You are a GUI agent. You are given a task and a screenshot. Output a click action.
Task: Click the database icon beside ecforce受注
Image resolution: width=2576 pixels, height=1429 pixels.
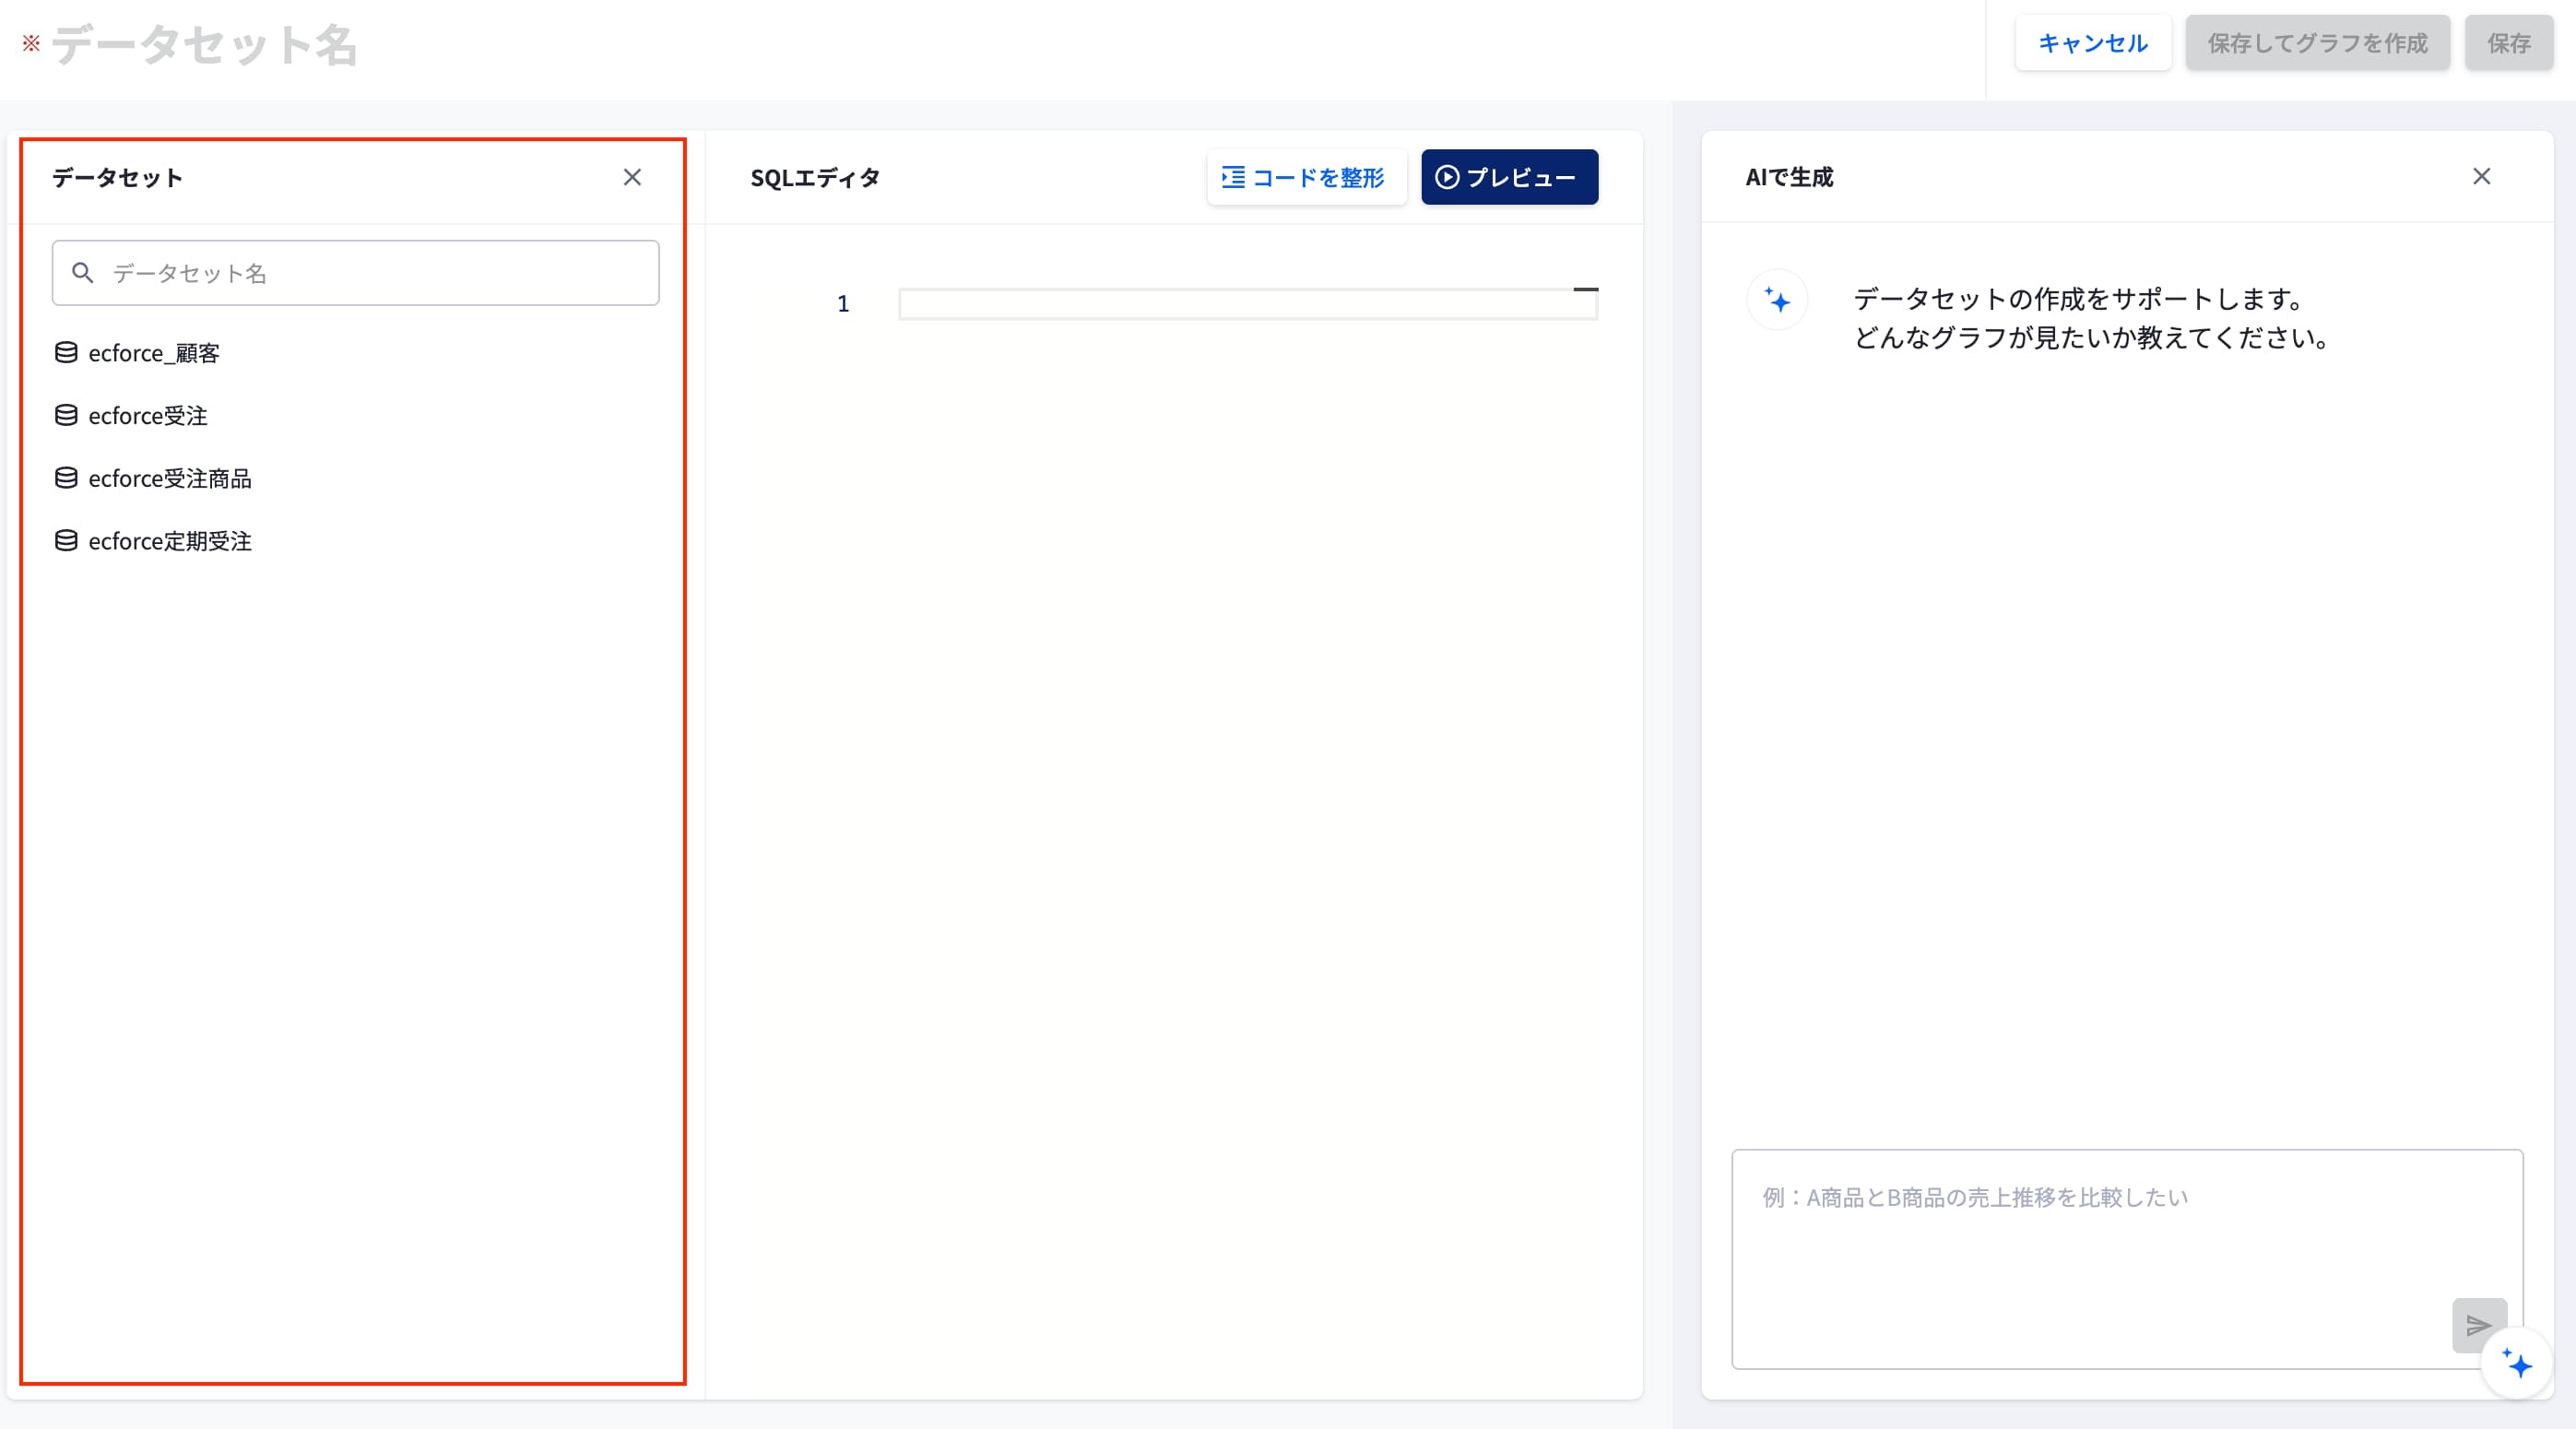(66, 415)
